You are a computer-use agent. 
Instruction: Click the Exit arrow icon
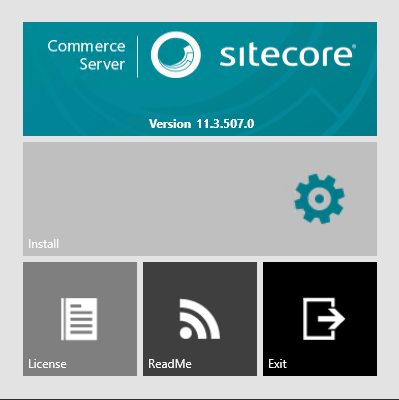point(324,319)
